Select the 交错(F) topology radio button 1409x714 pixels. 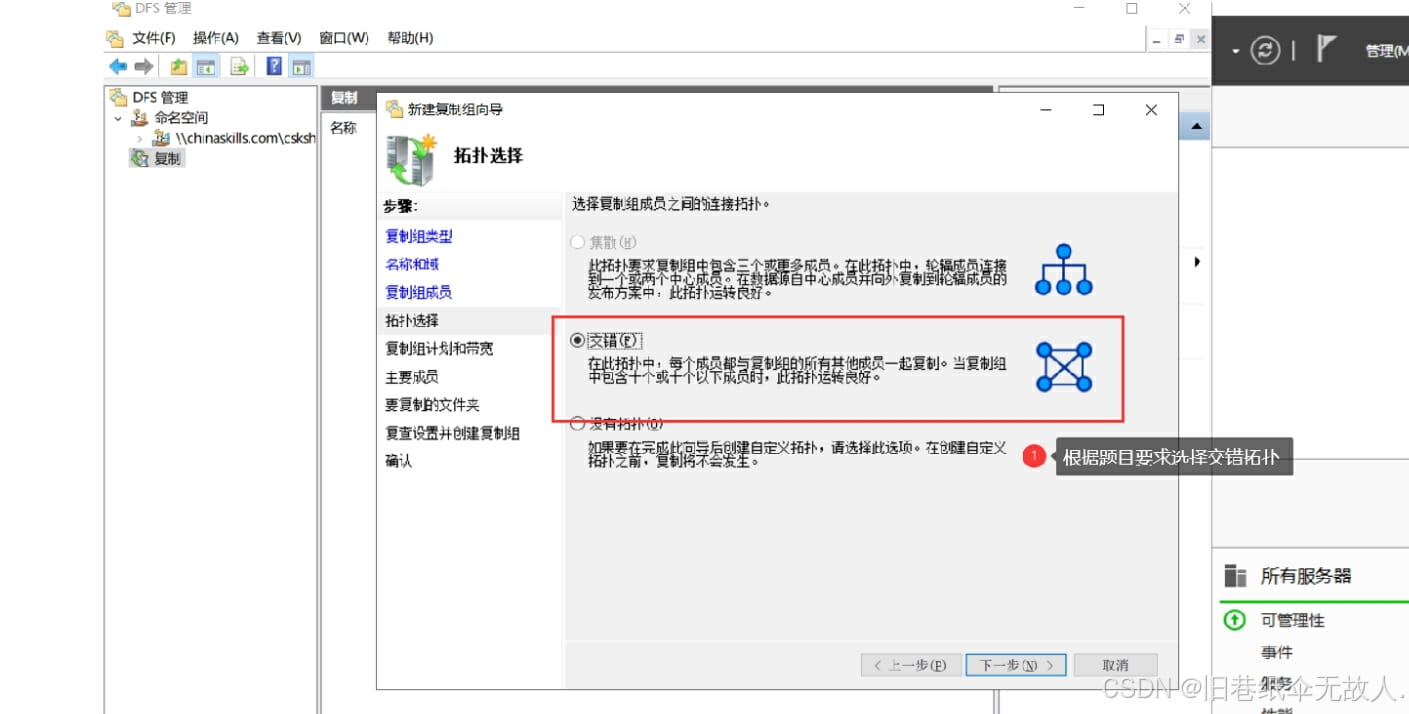coord(578,340)
